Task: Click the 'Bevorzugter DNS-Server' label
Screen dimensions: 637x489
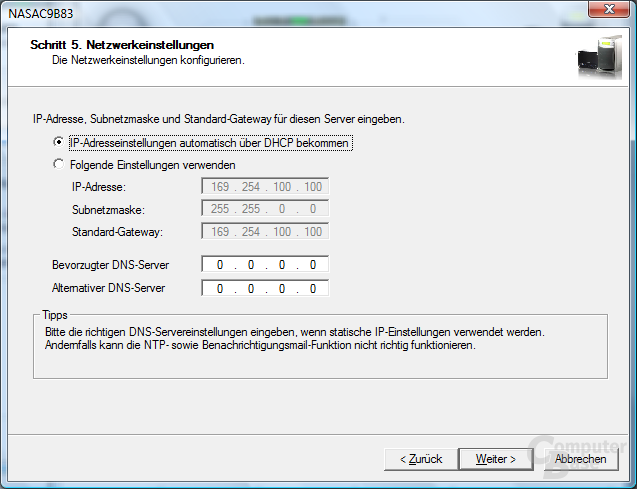Action: [110, 265]
